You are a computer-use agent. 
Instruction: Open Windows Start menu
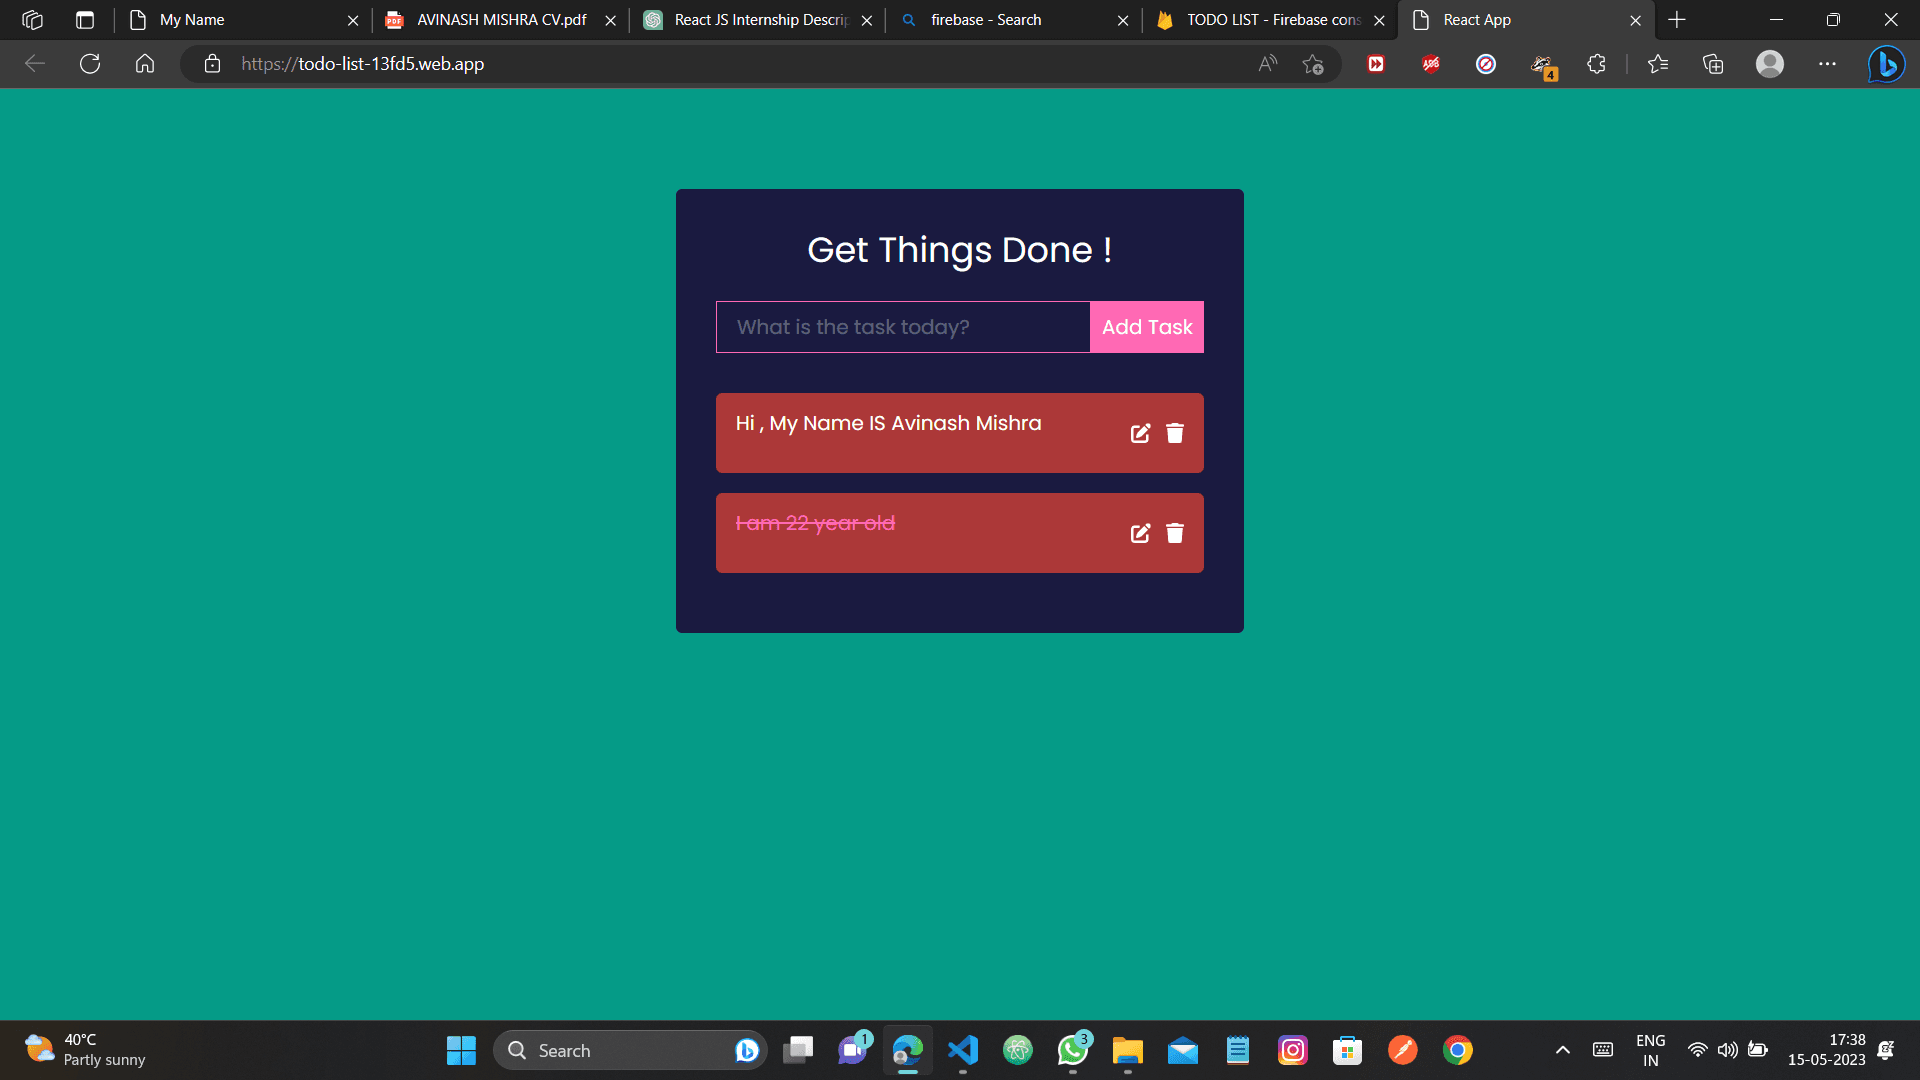coord(461,1050)
